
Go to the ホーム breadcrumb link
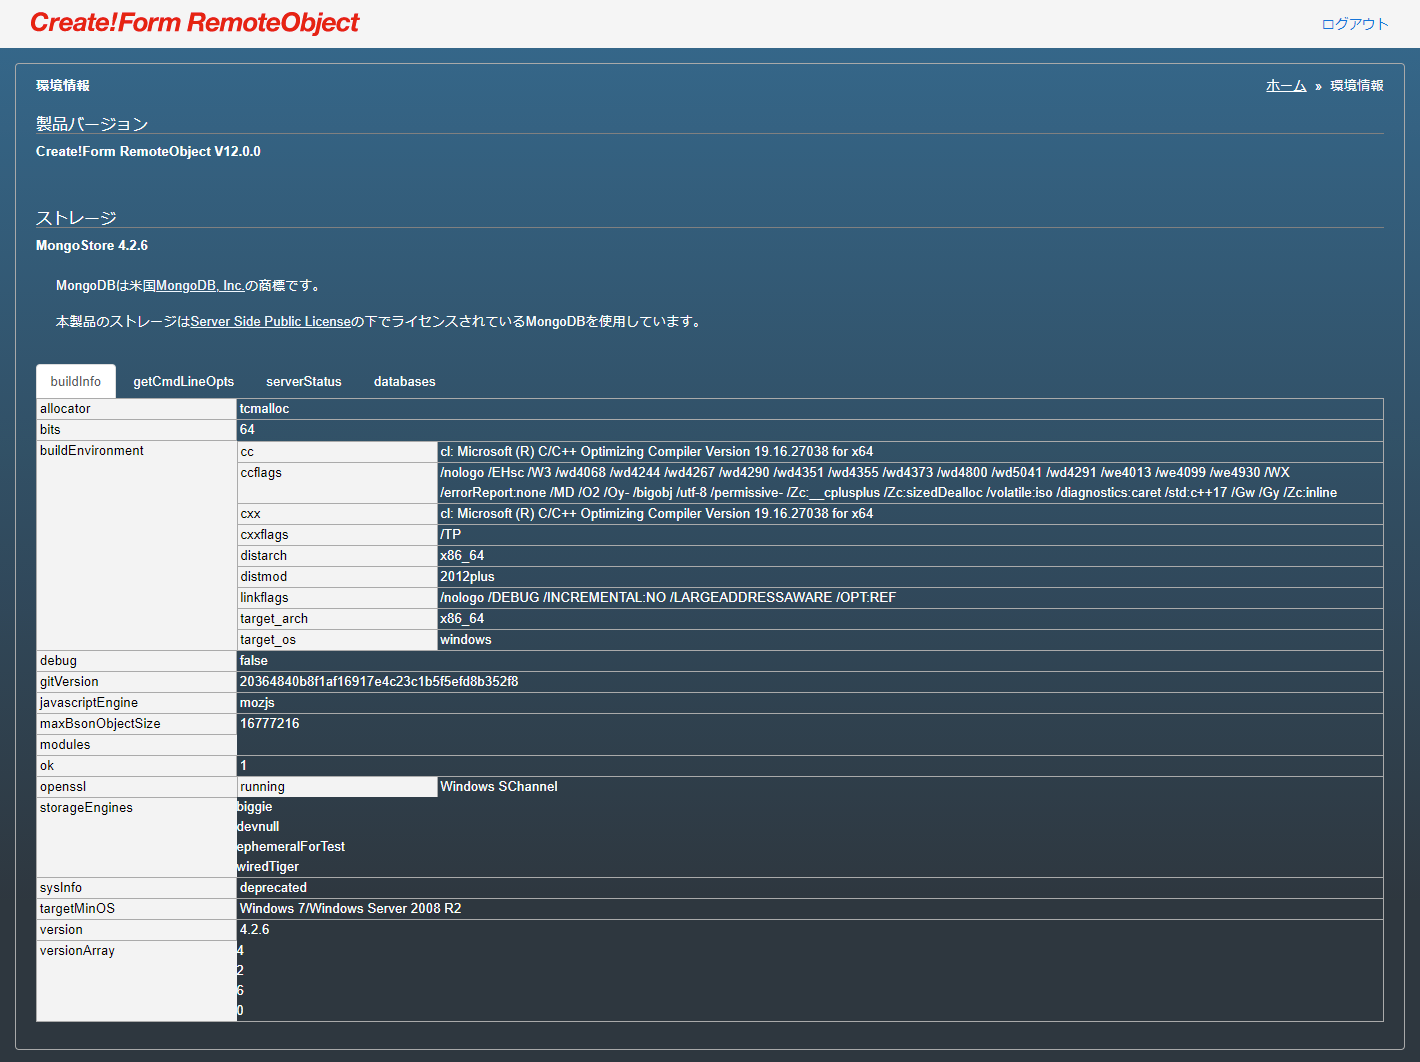1286,86
